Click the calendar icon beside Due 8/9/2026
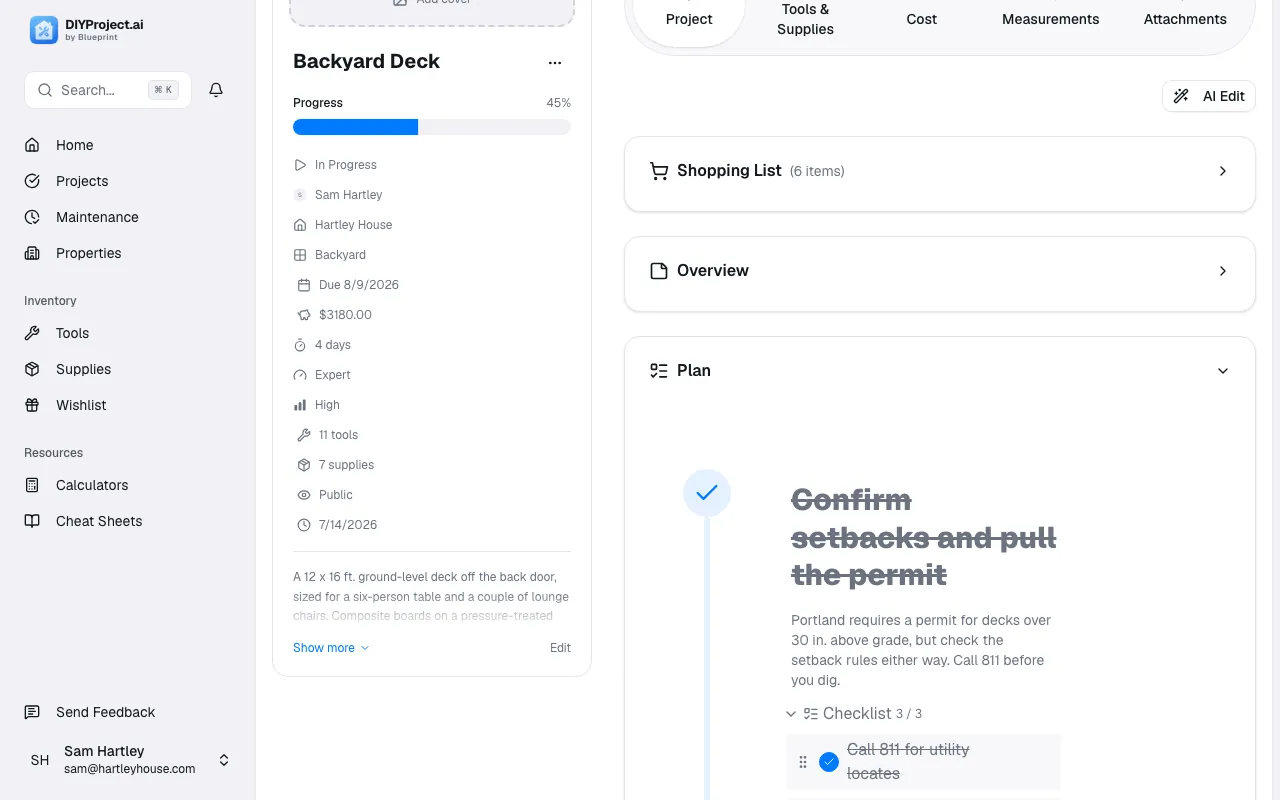Screen dimensions: 1280x800 (x=304, y=285)
